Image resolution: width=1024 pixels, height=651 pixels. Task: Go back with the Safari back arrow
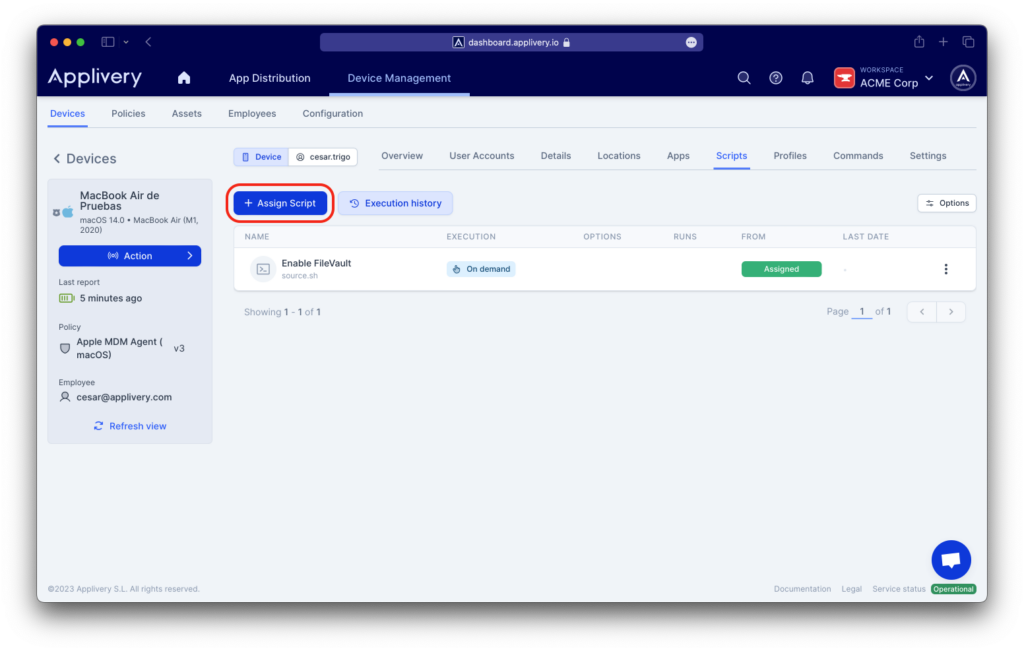149,42
